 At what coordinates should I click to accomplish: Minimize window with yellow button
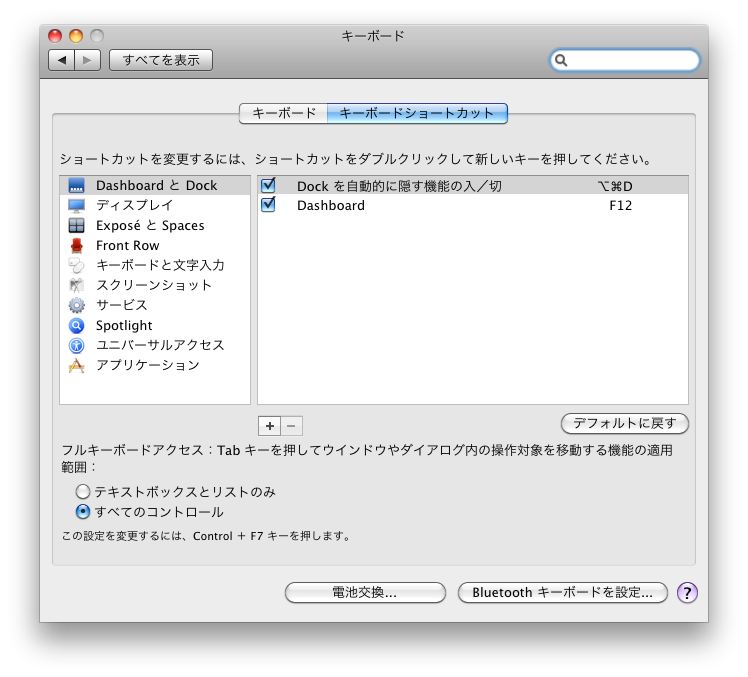(76, 36)
